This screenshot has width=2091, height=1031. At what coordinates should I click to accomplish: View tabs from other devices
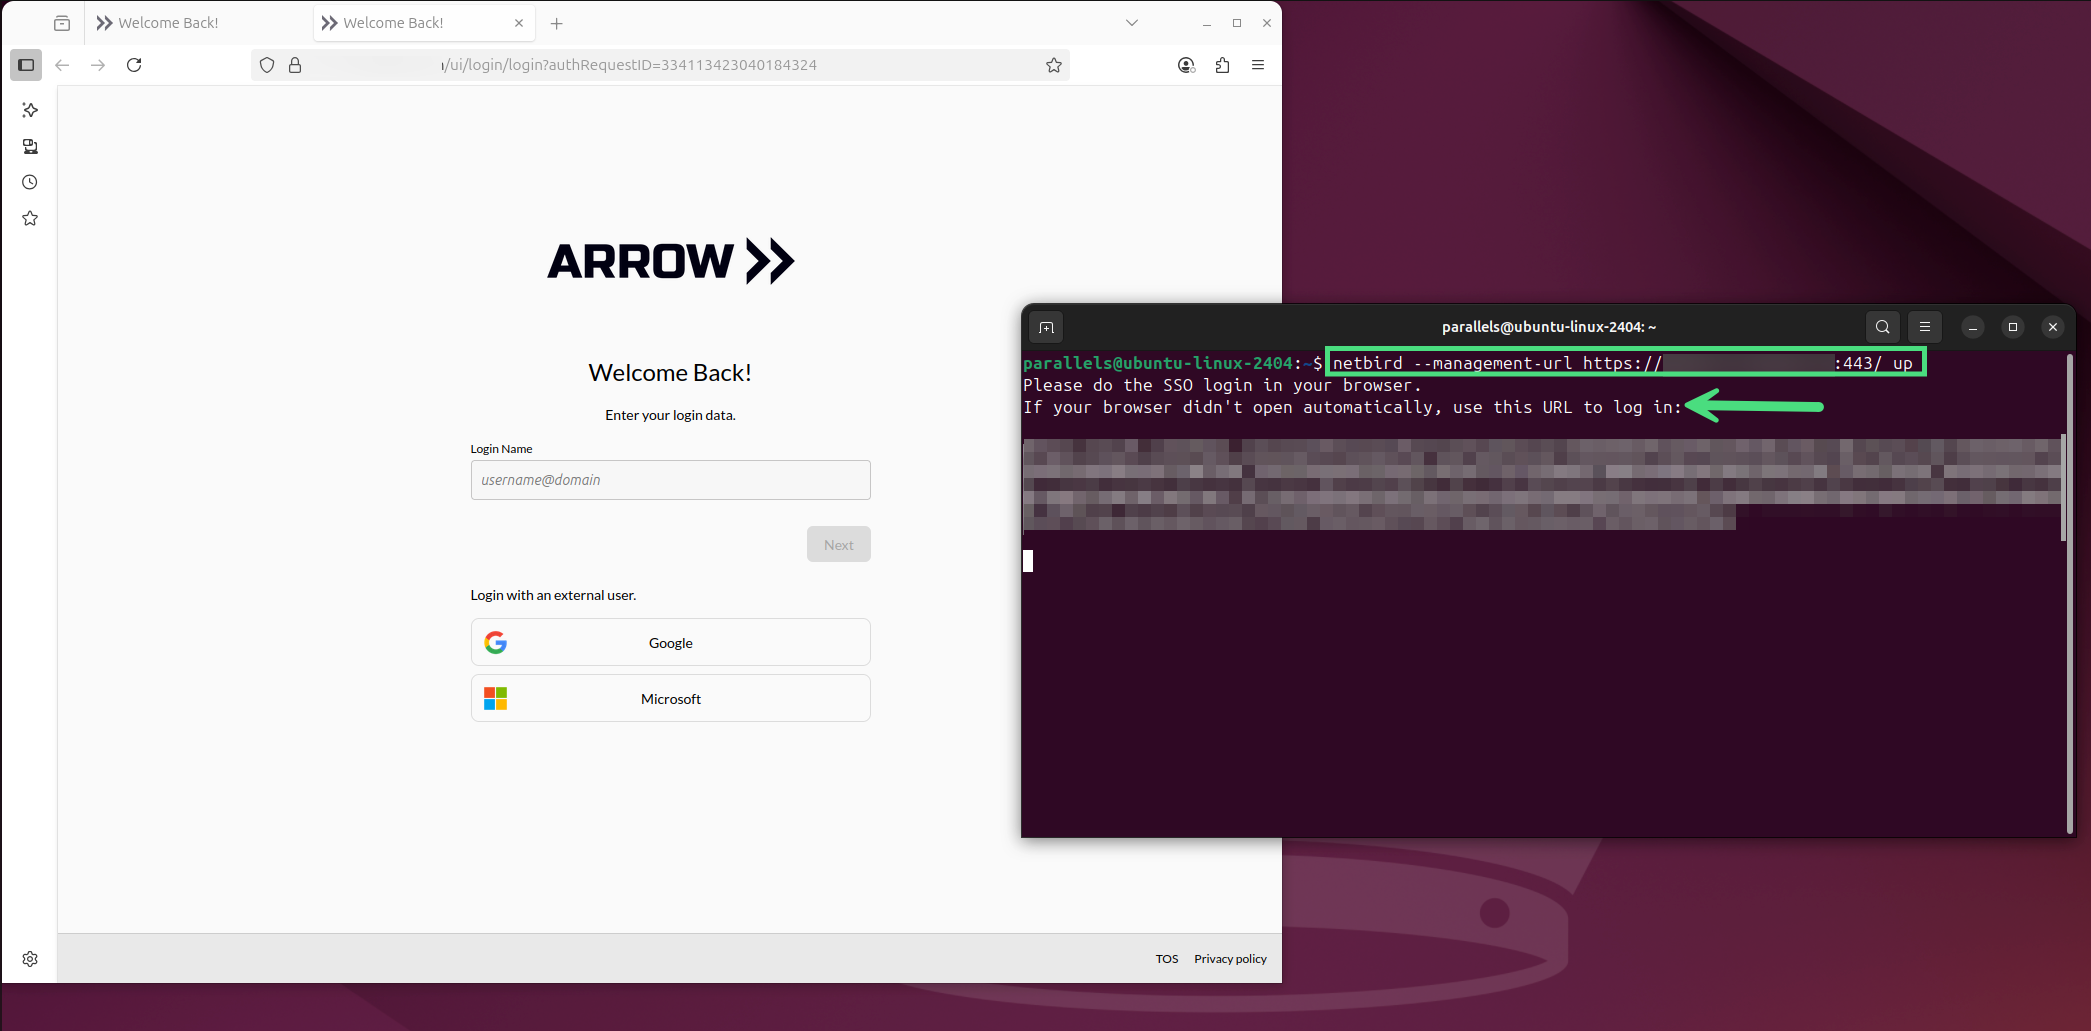[x=29, y=146]
